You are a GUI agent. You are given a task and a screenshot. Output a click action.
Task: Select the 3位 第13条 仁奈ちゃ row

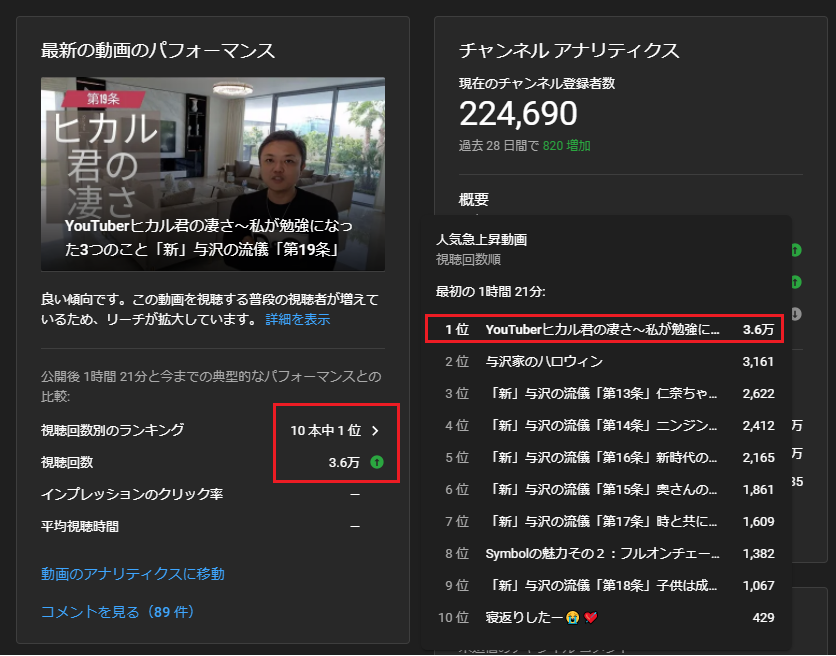[604, 394]
